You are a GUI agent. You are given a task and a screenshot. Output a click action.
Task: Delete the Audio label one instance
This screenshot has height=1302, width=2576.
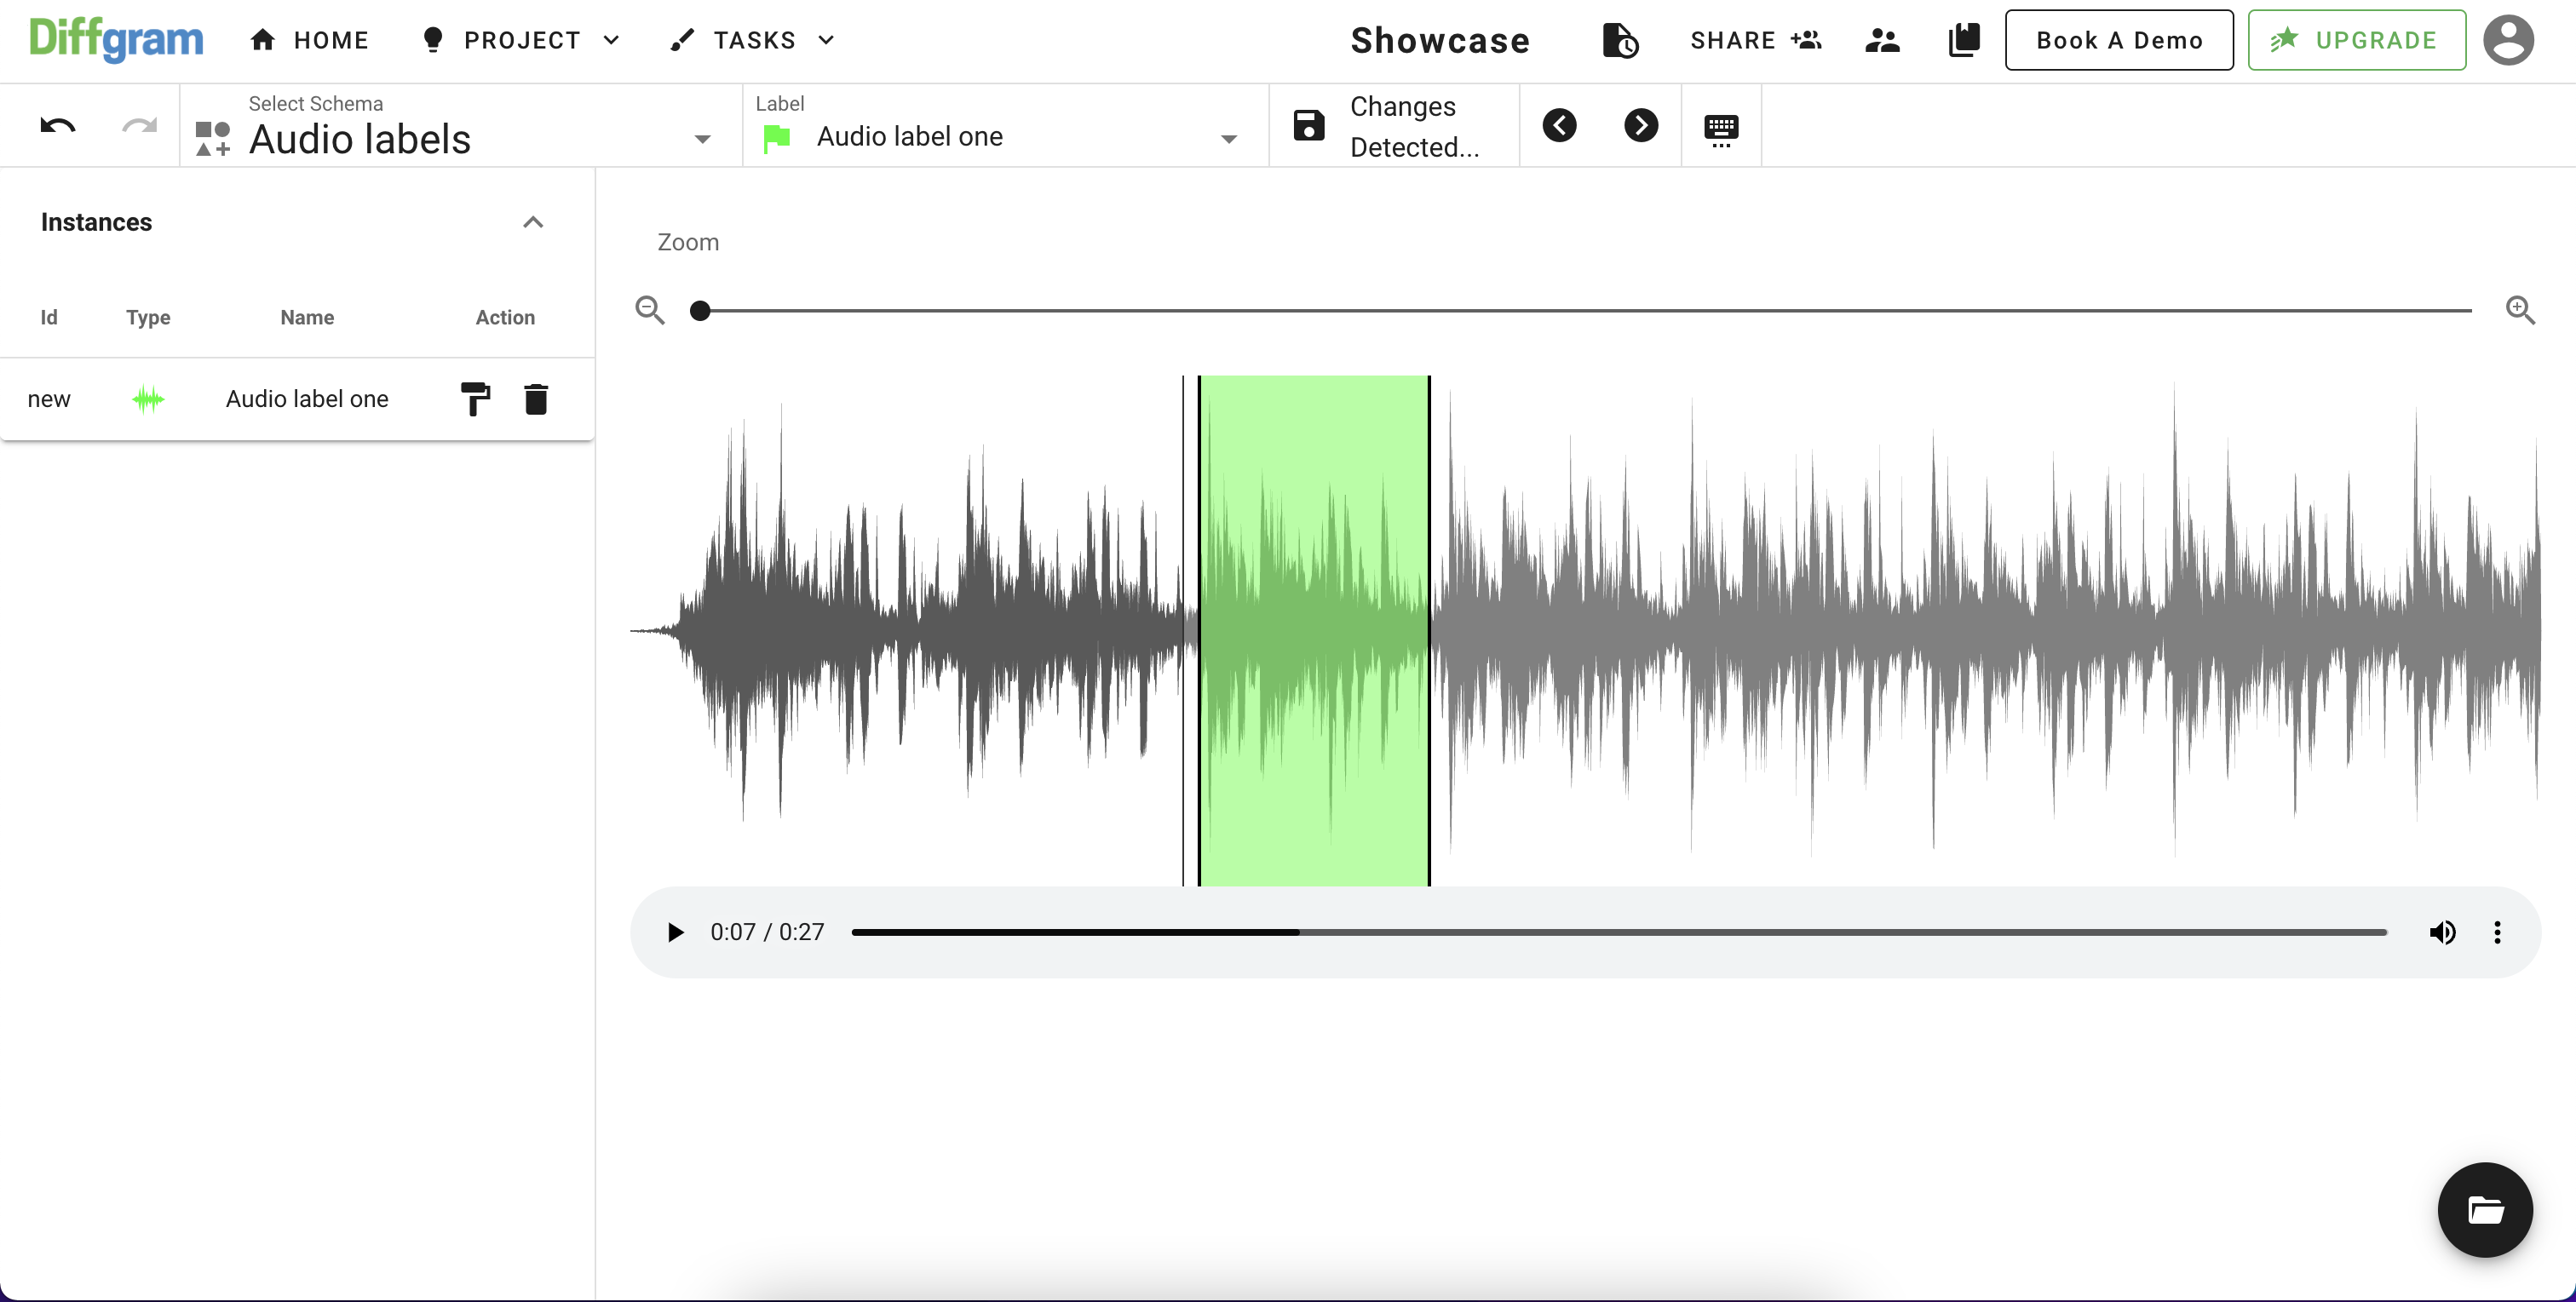click(537, 398)
